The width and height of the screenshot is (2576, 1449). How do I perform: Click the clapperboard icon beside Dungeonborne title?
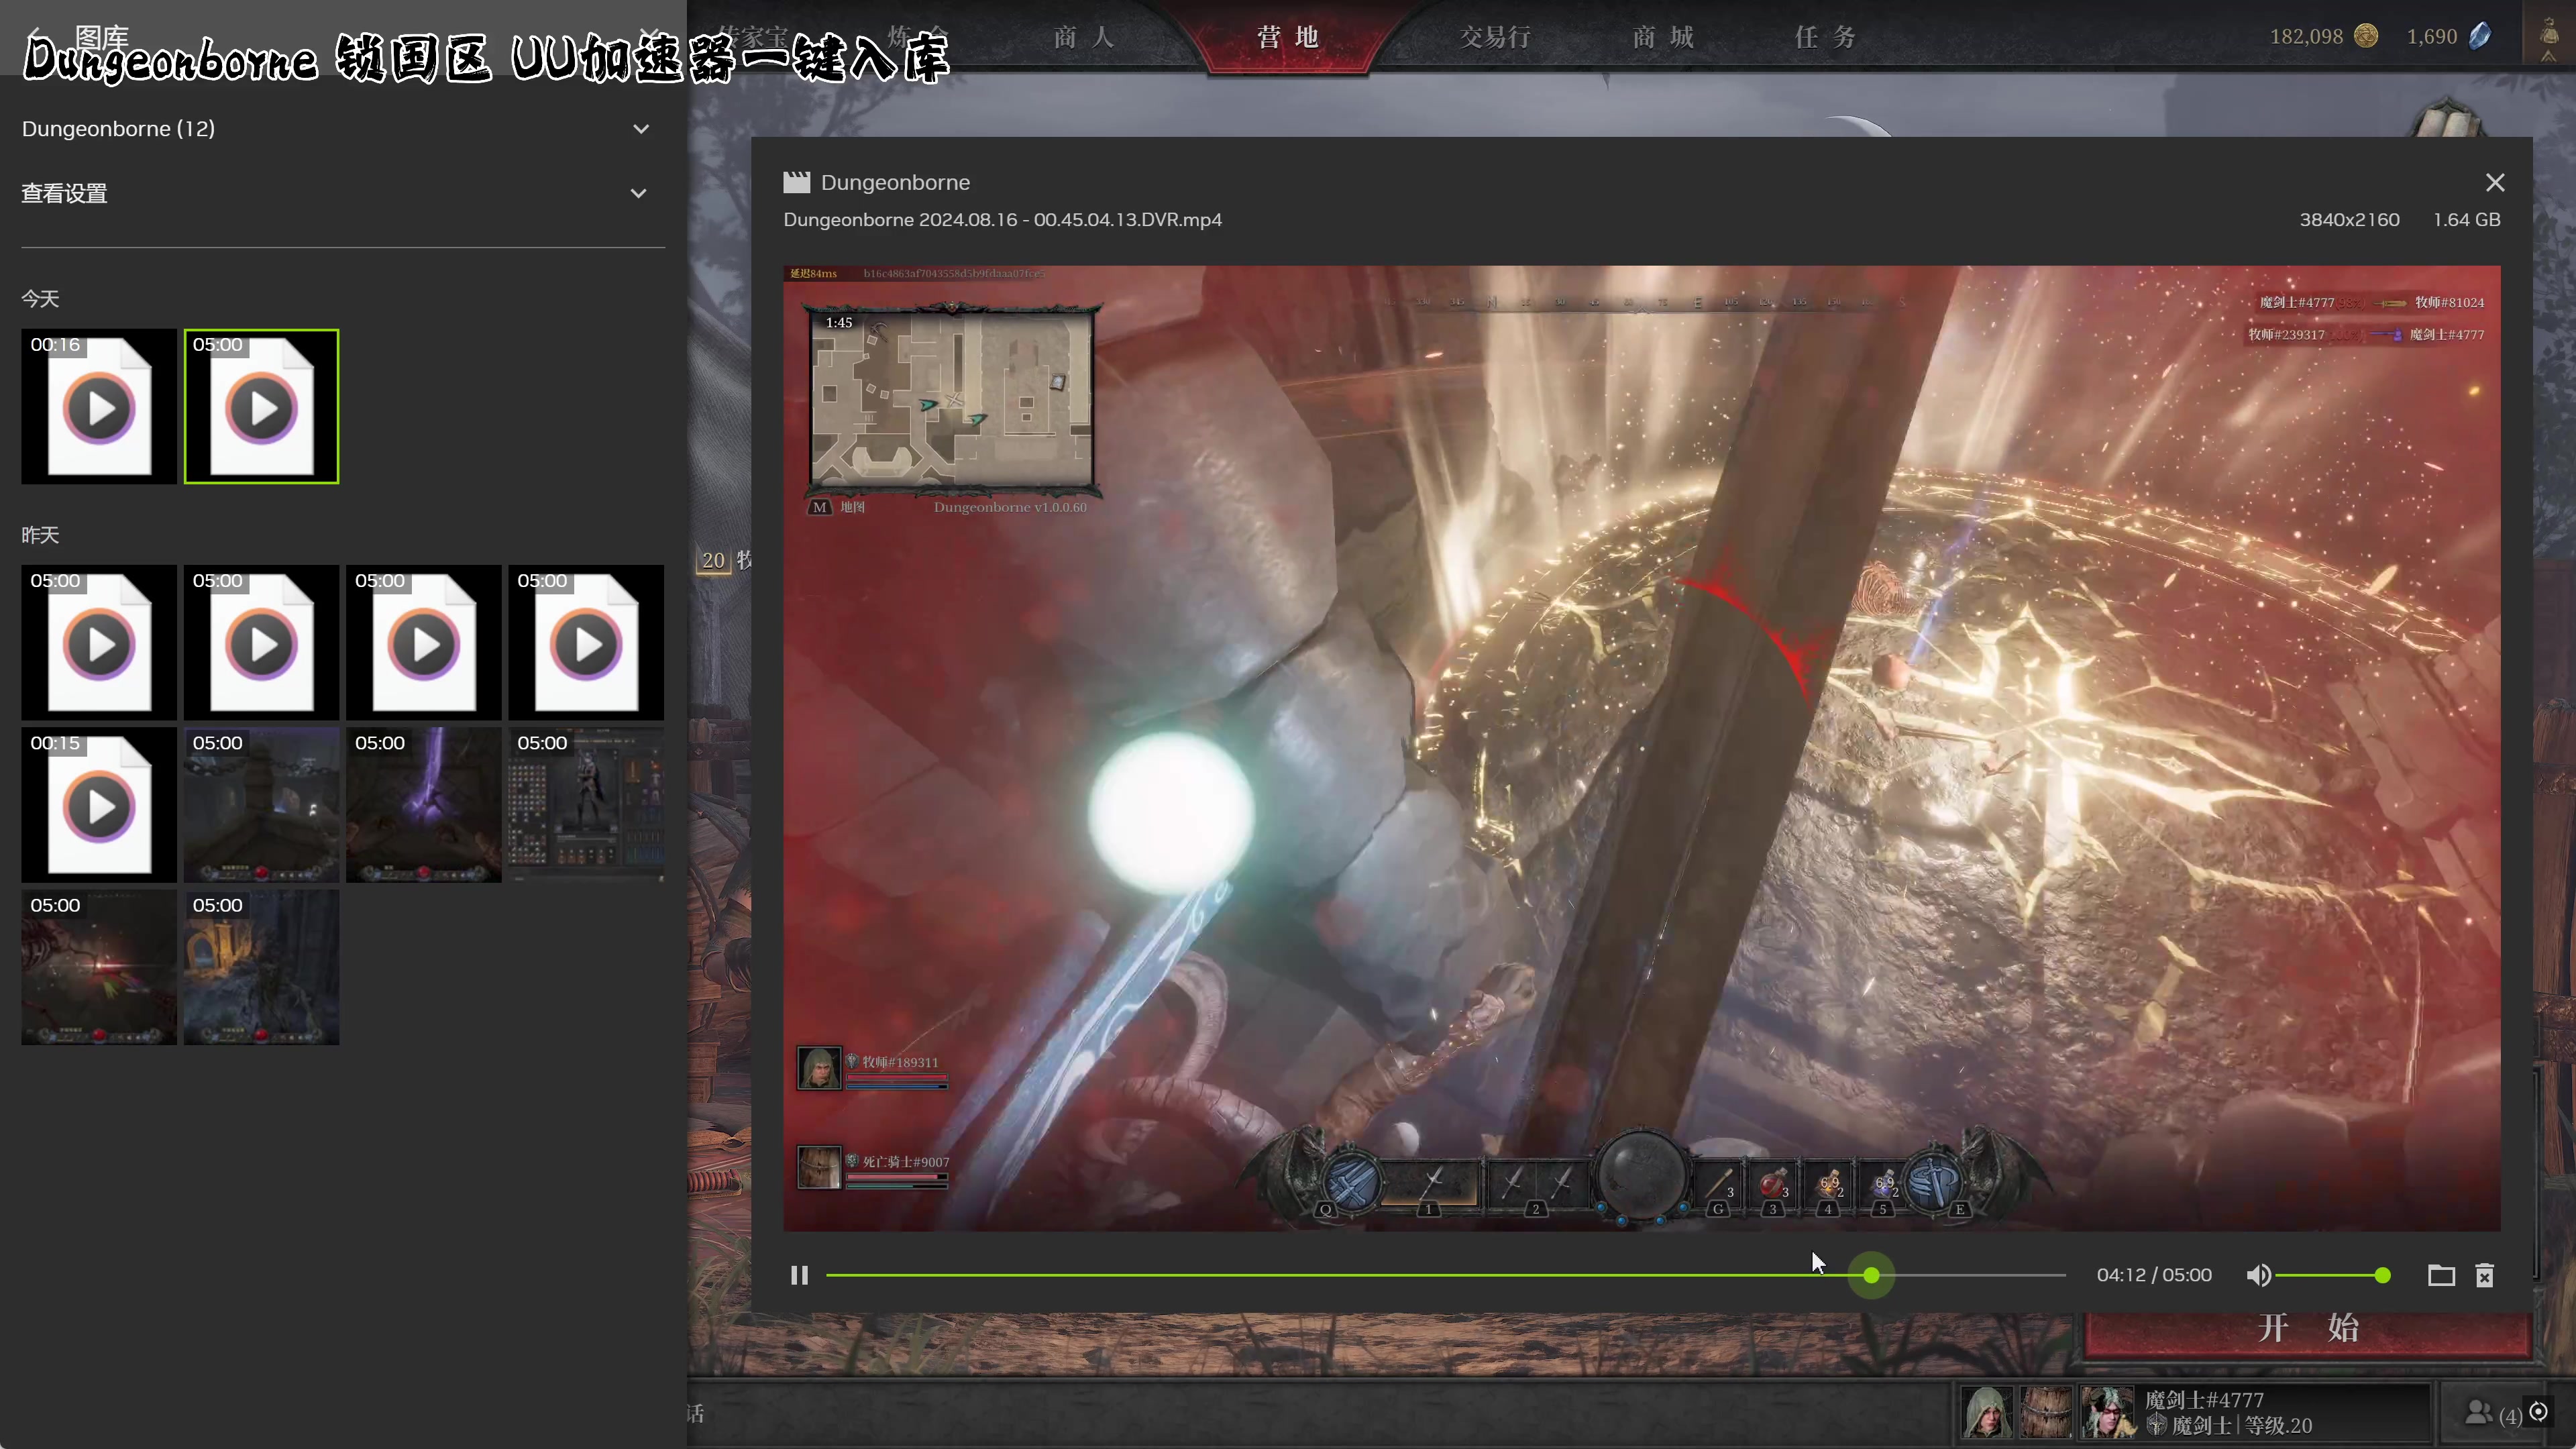point(796,182)
